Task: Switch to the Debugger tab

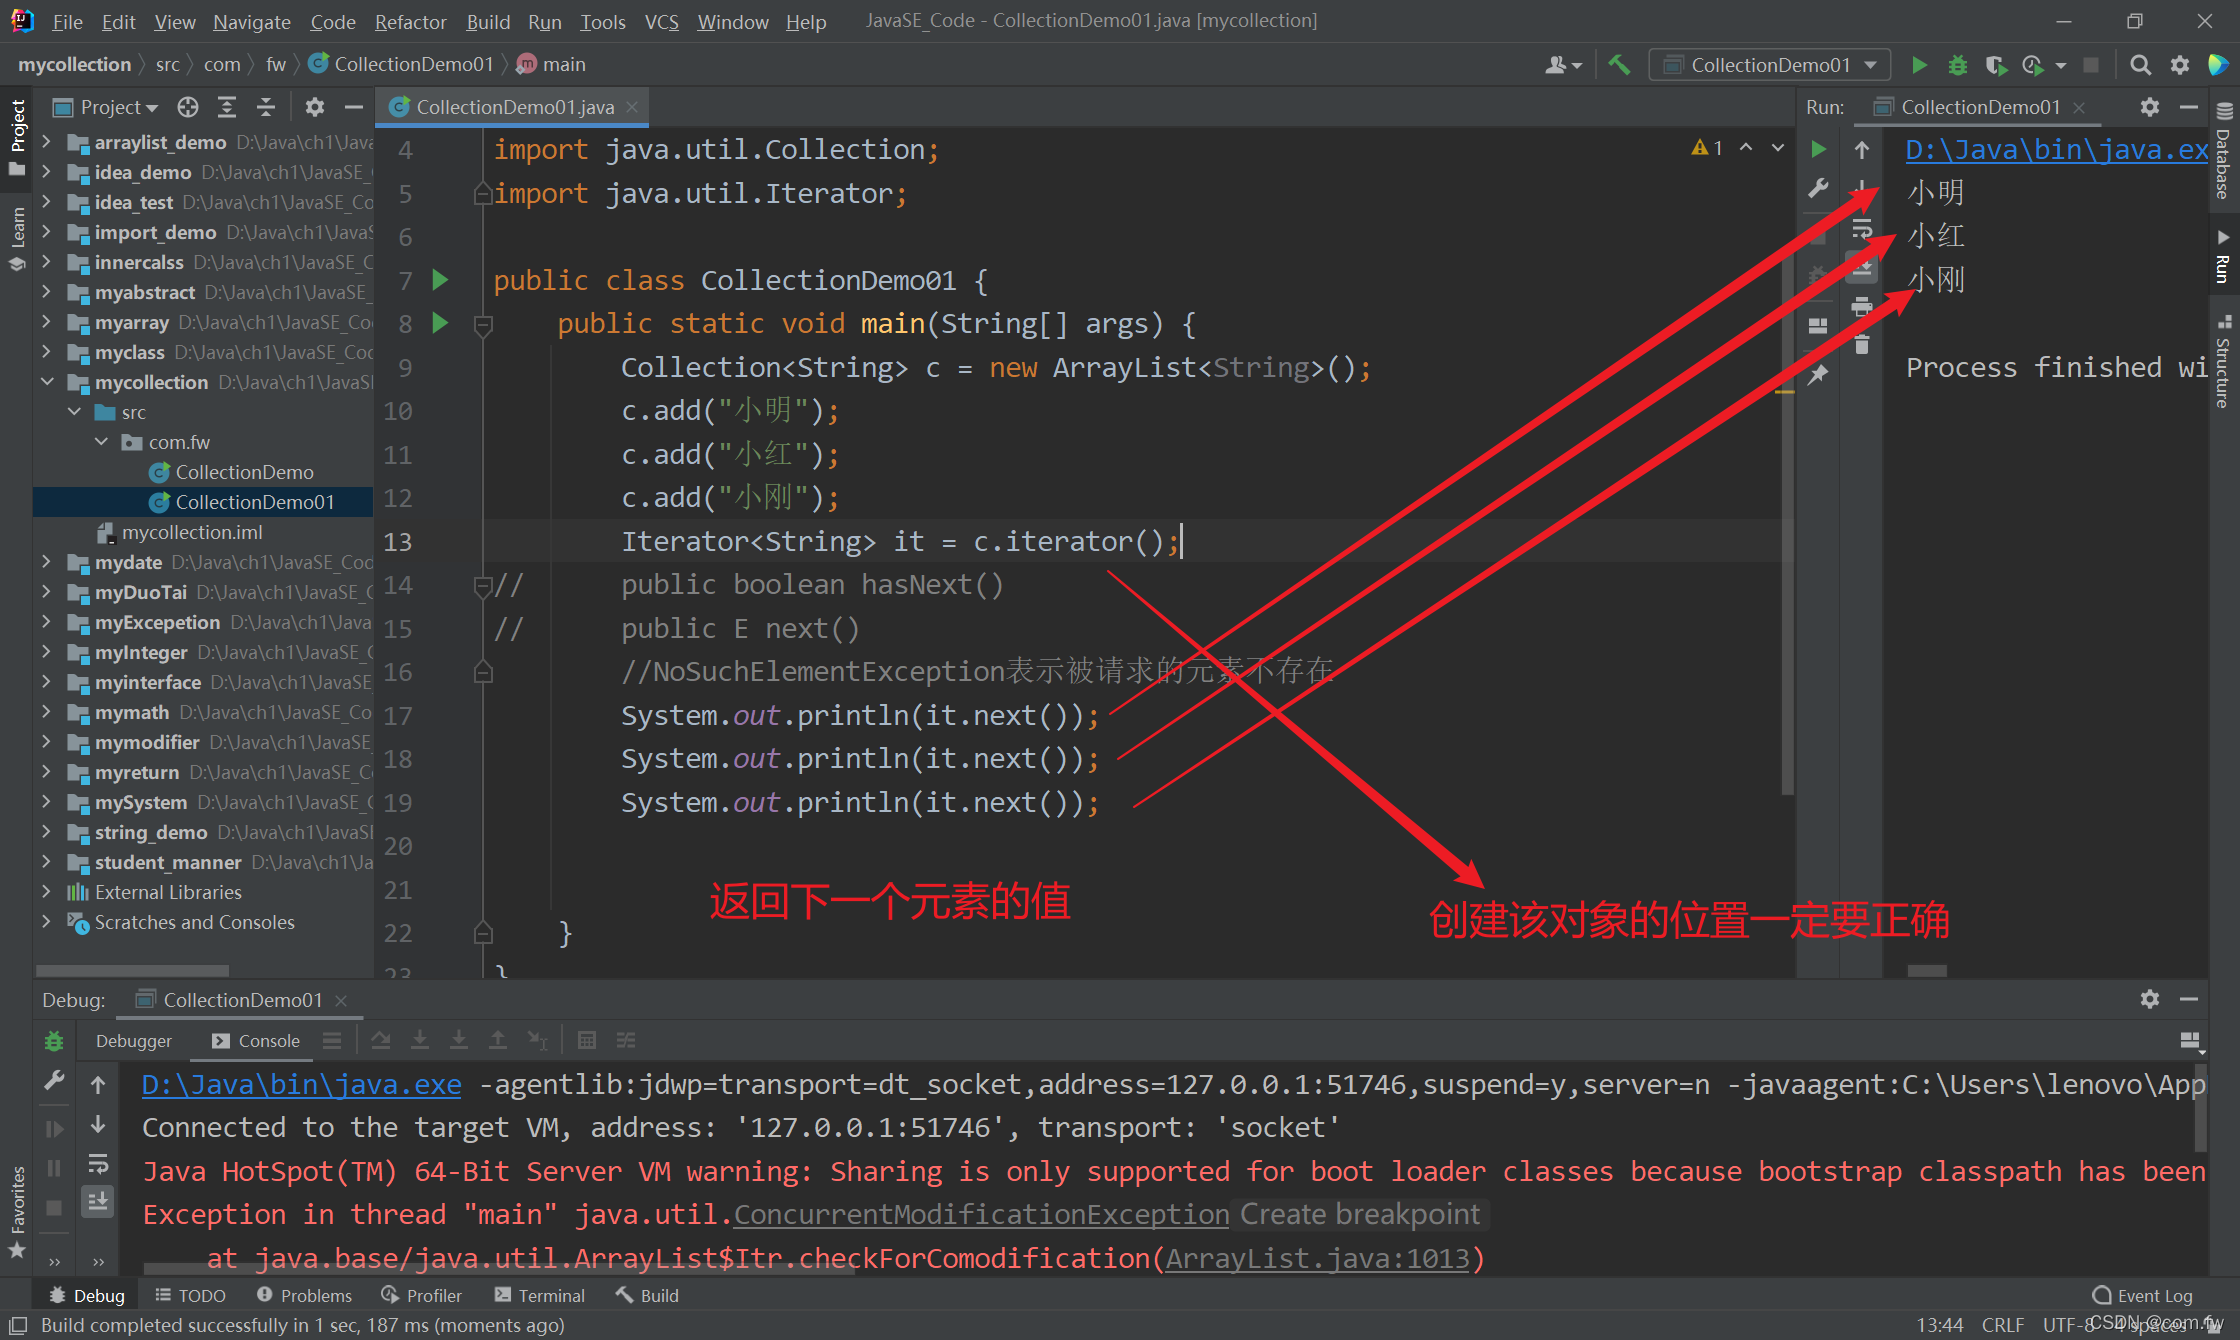Action: click(134, 1041)
